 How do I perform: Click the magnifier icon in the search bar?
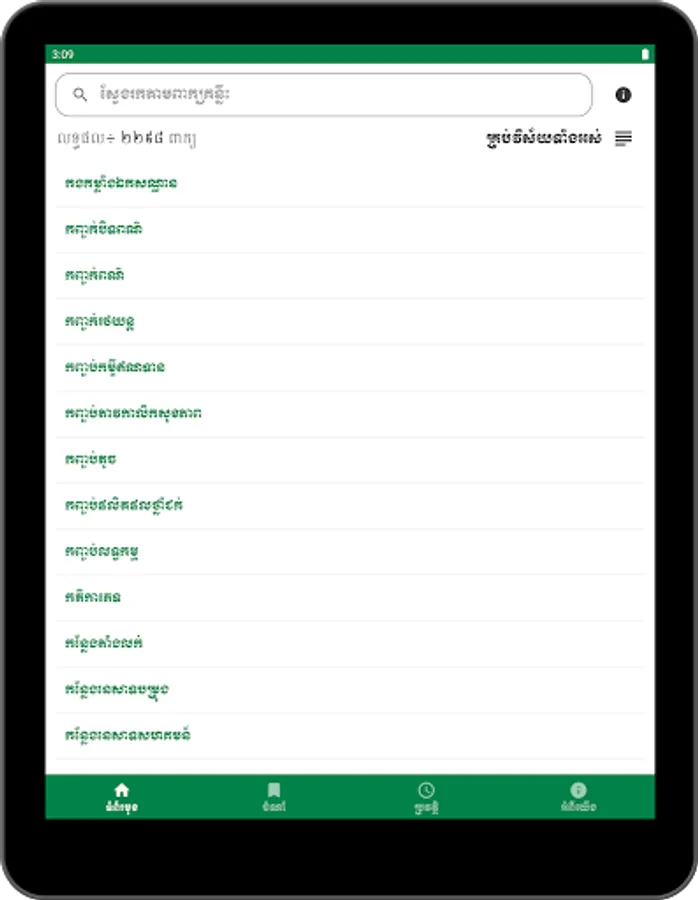80,95
